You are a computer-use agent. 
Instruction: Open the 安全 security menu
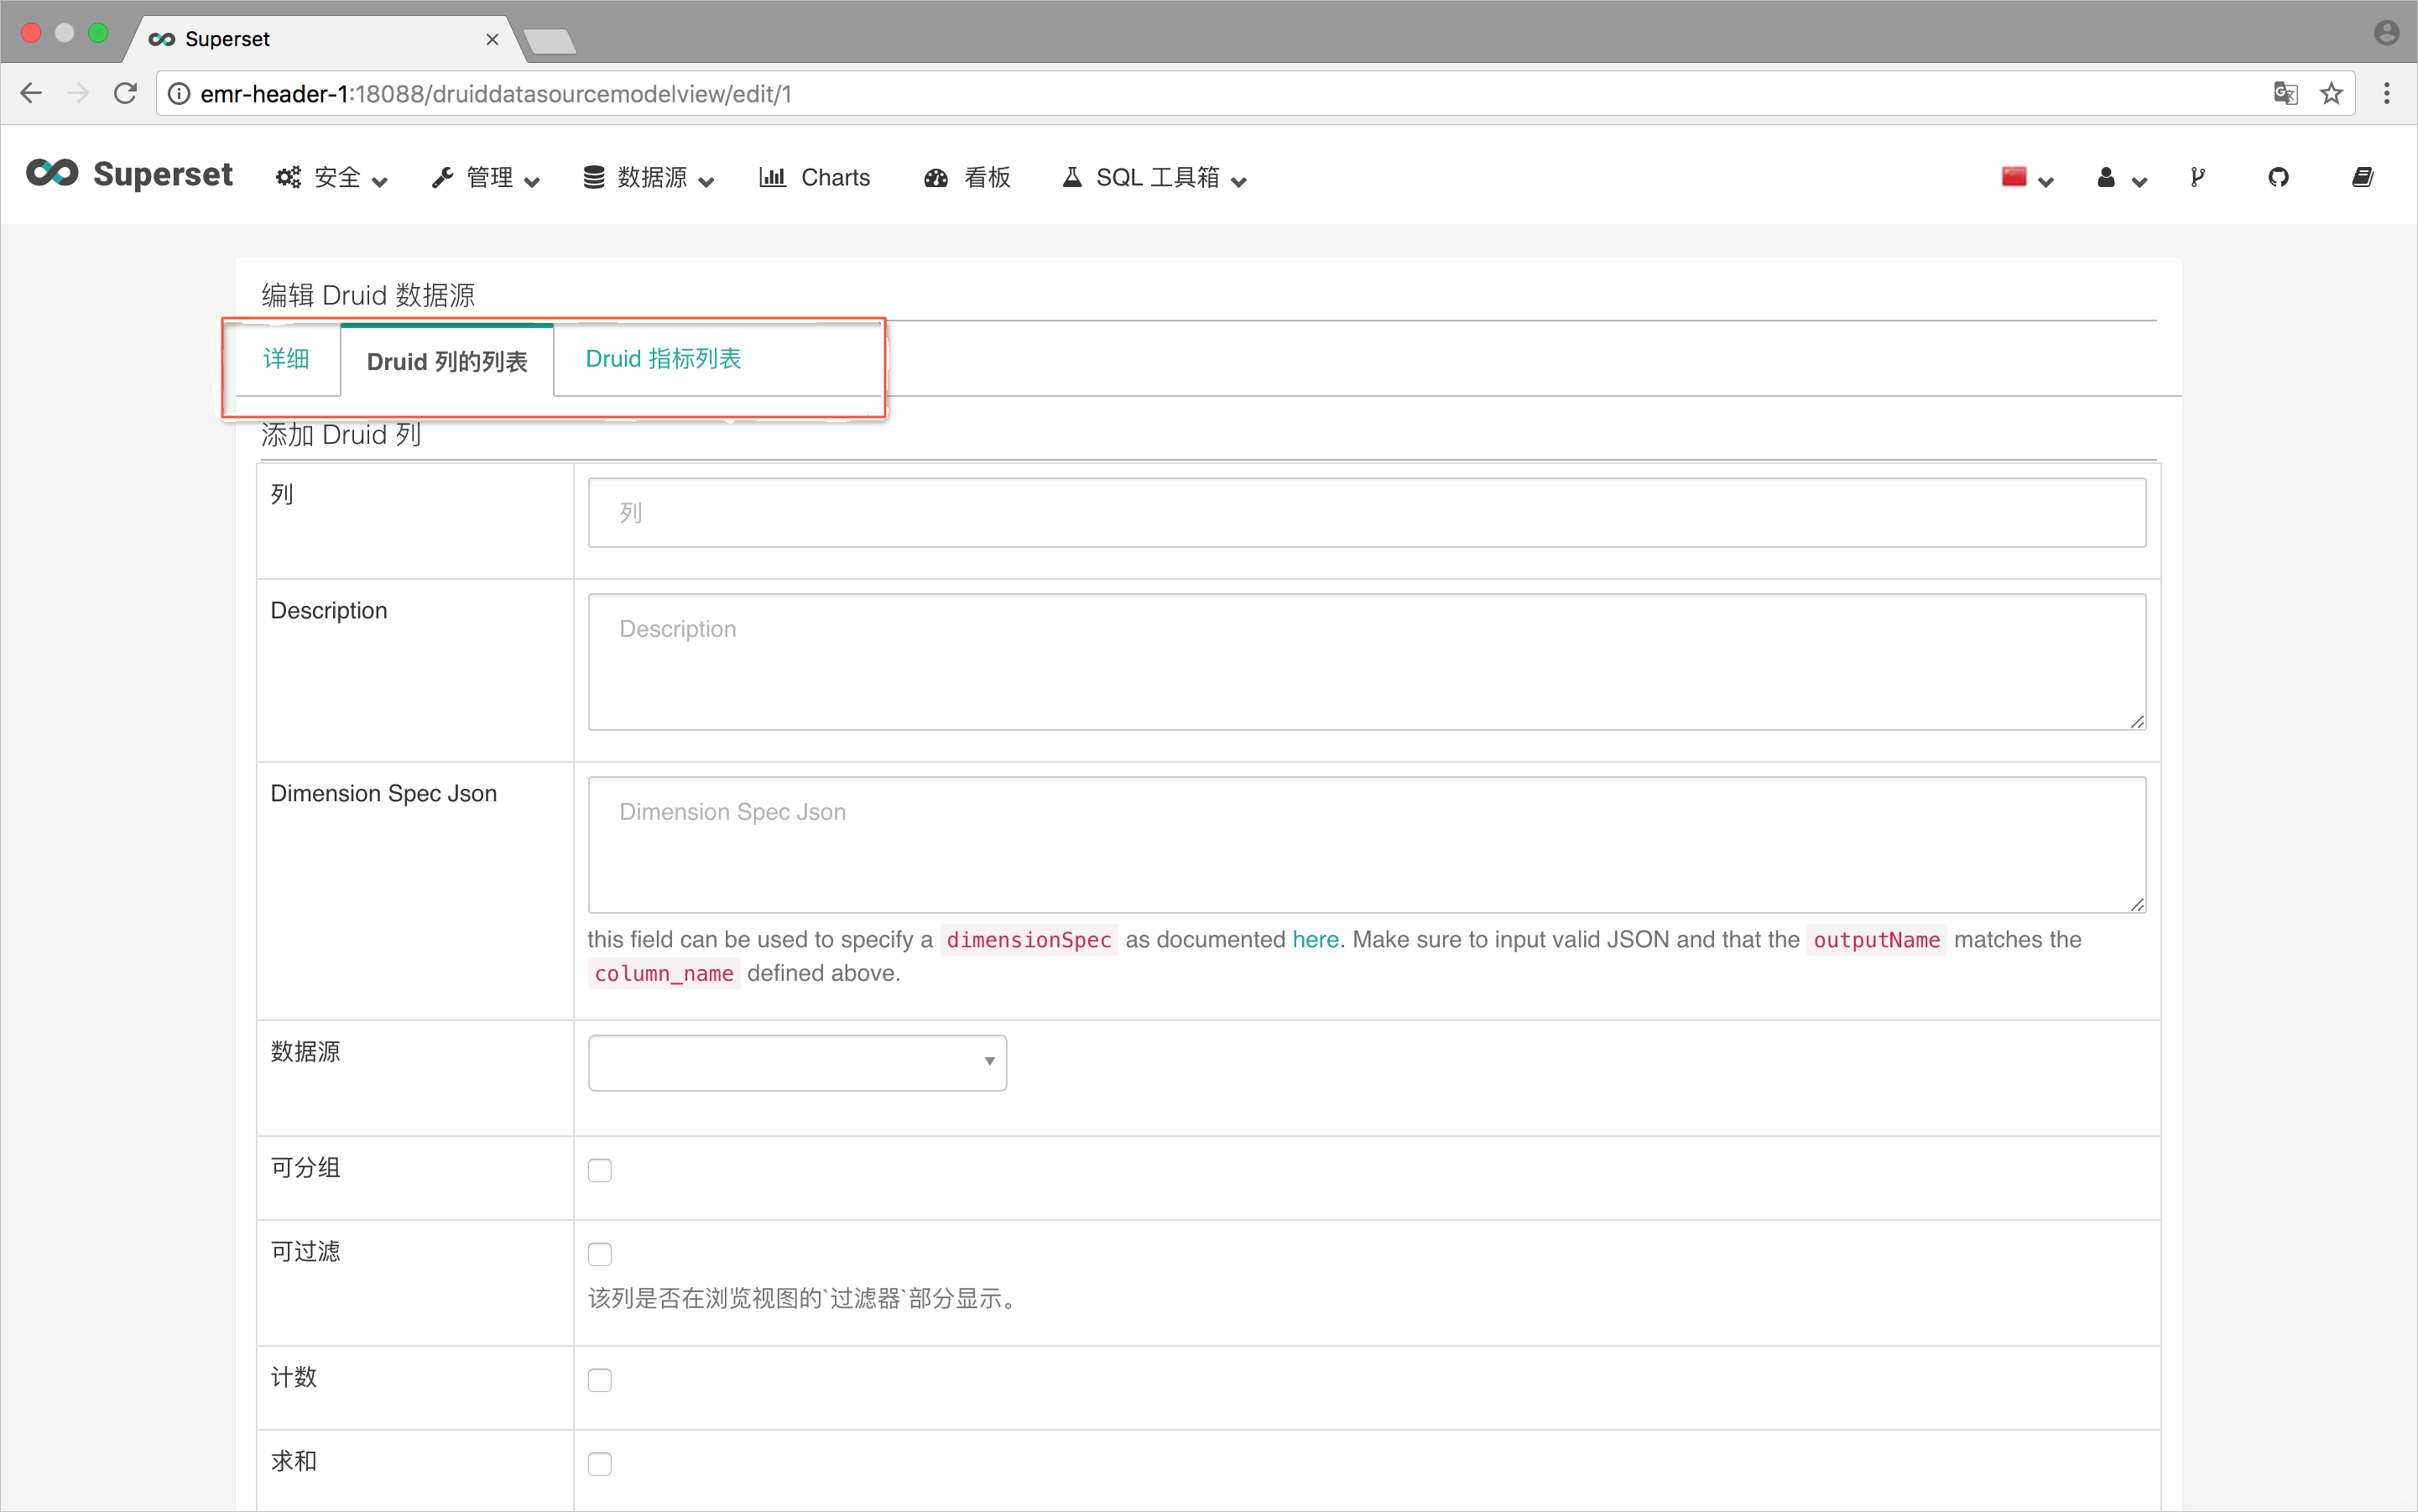coord(334,178)
